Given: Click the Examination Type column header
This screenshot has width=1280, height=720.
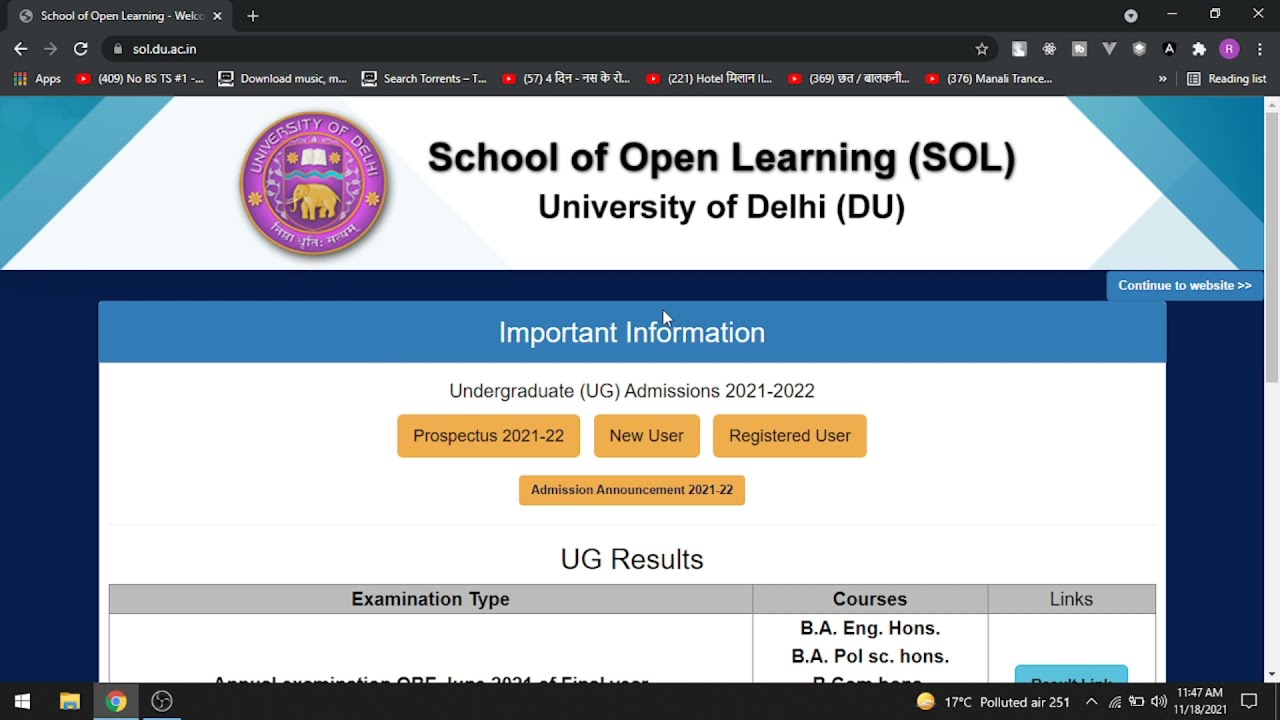Looking at the screenshot, I should click(430, 599).
